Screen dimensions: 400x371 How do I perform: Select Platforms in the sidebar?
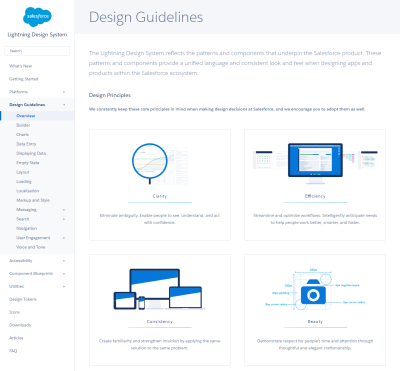pyautogui.click(x=19, y=92)
